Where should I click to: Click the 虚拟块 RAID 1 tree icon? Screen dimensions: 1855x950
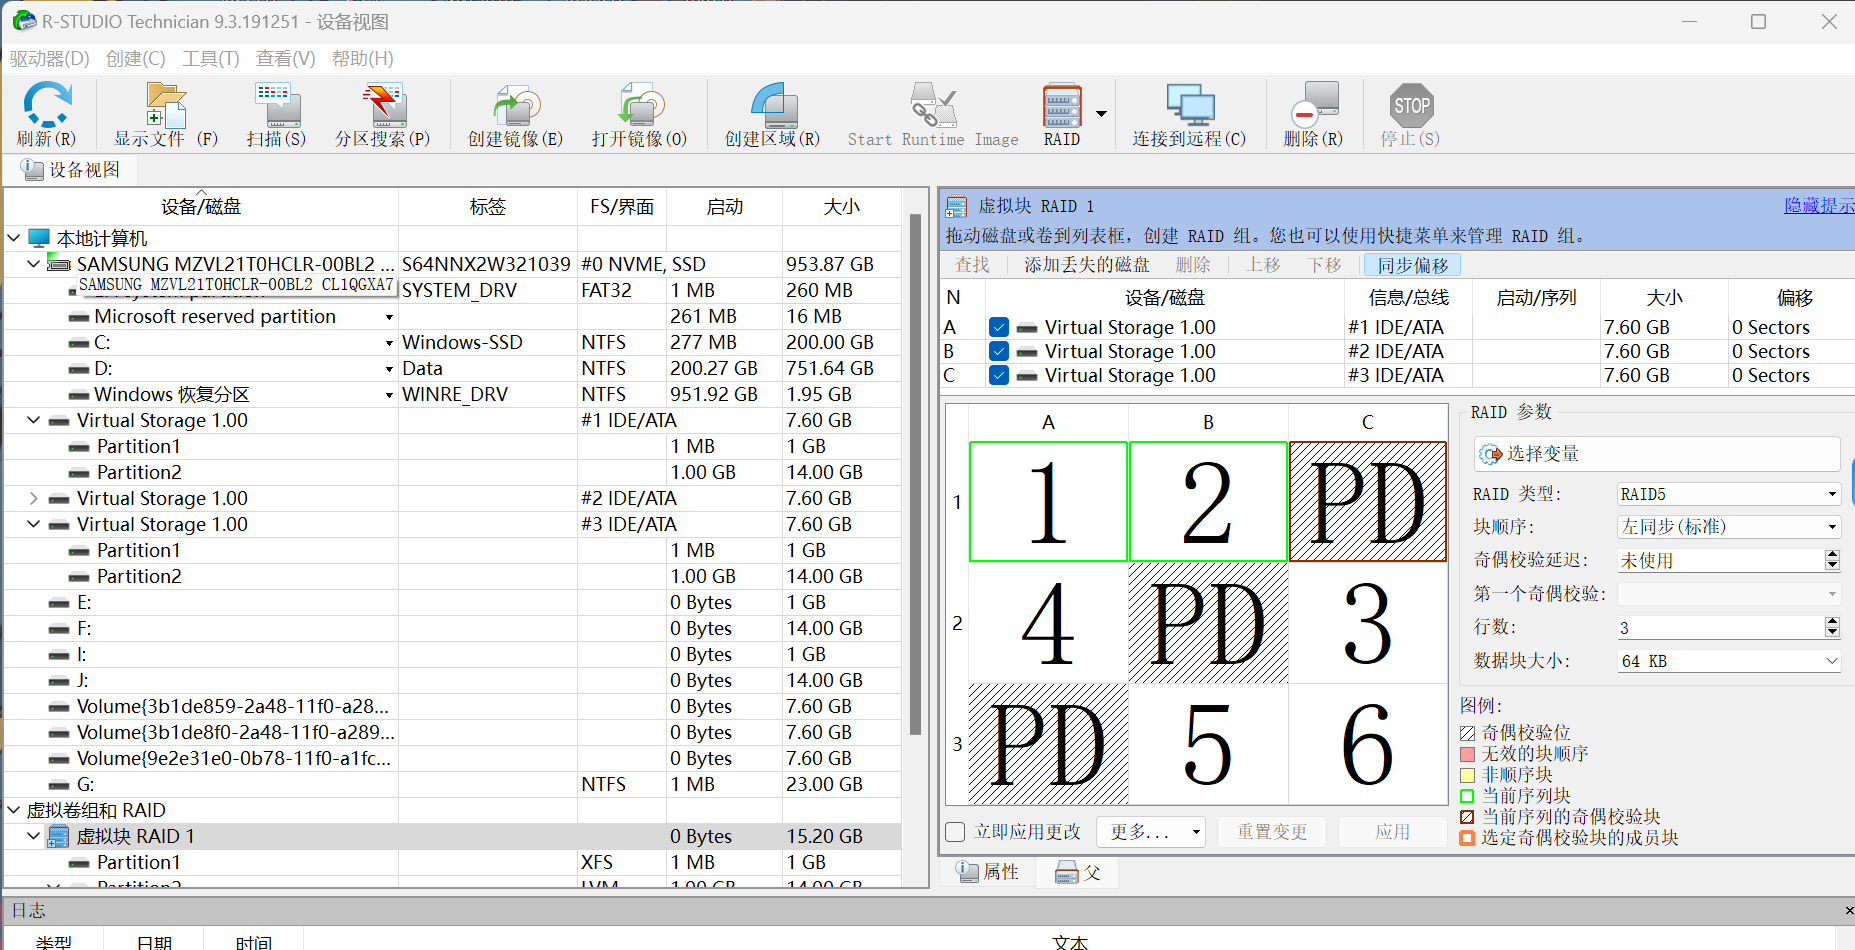click(x=59, y=836)
